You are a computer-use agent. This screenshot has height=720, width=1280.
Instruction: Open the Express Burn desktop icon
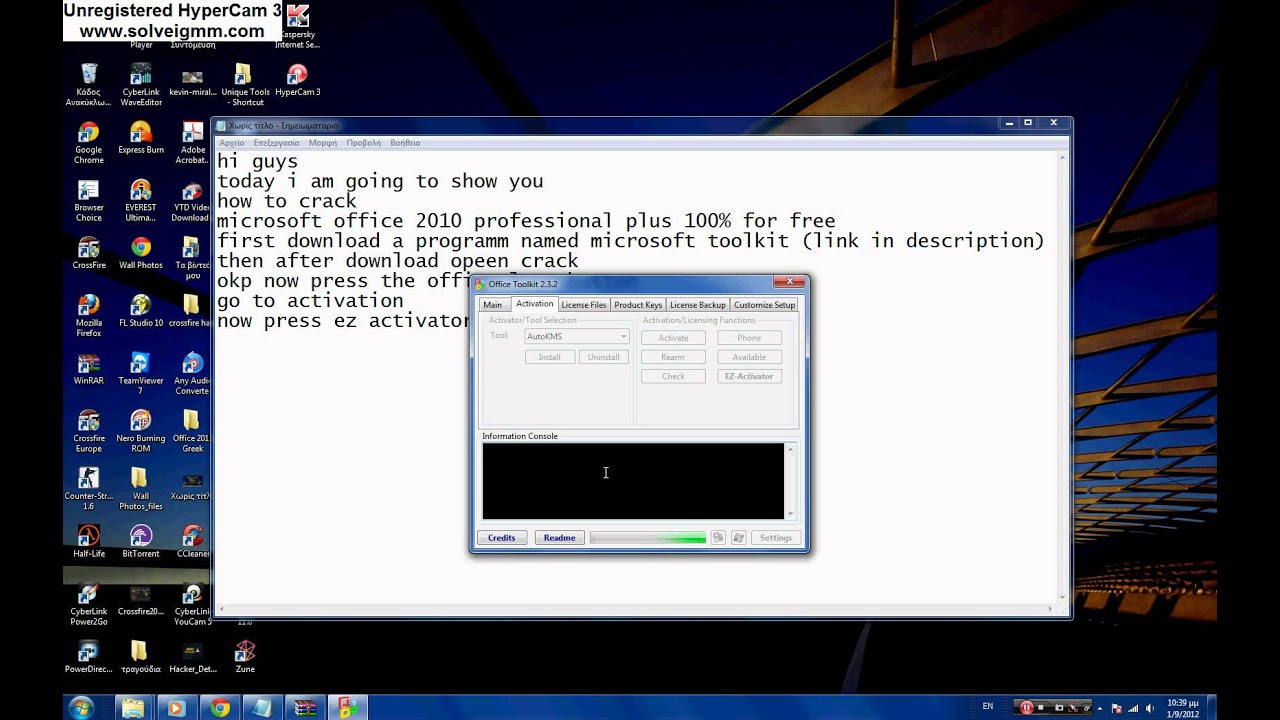[141, 138]
